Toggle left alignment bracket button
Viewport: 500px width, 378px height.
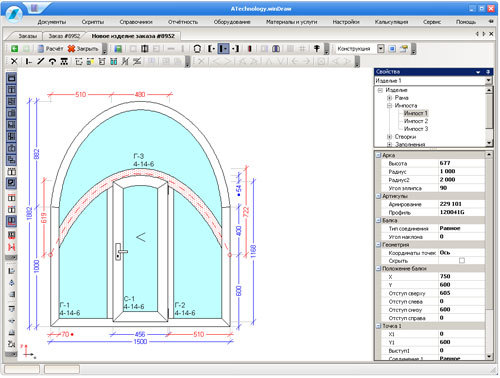(211, 49)
